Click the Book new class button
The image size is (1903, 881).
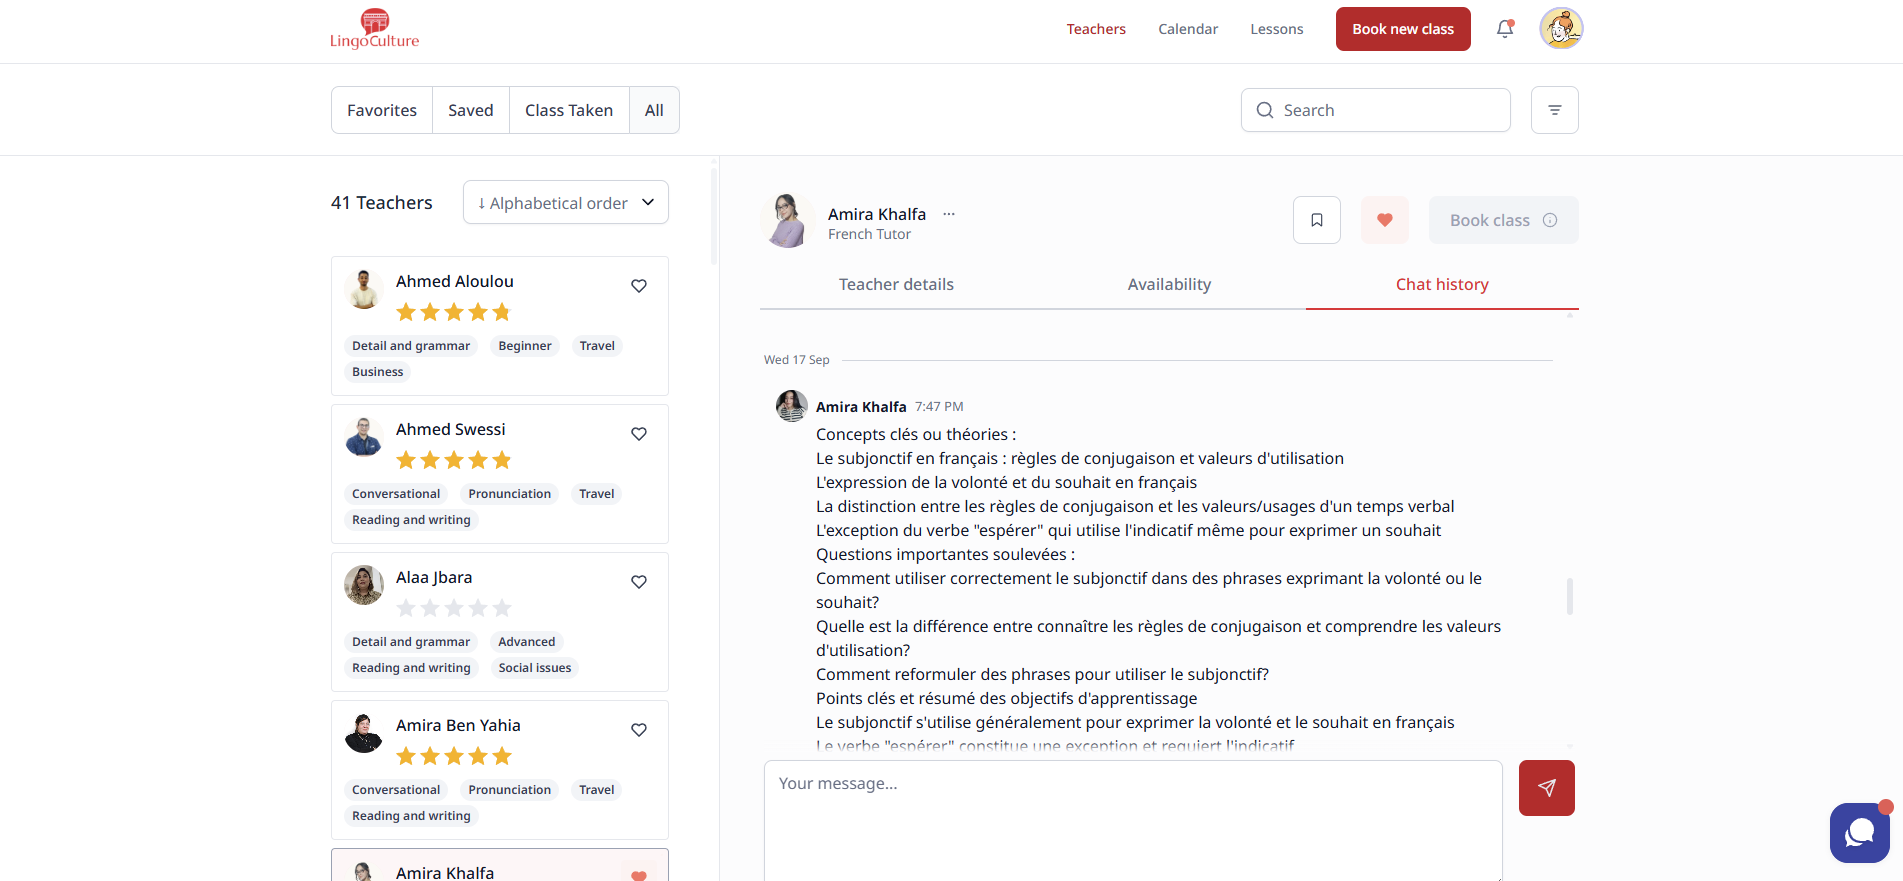coord(1402,29)
